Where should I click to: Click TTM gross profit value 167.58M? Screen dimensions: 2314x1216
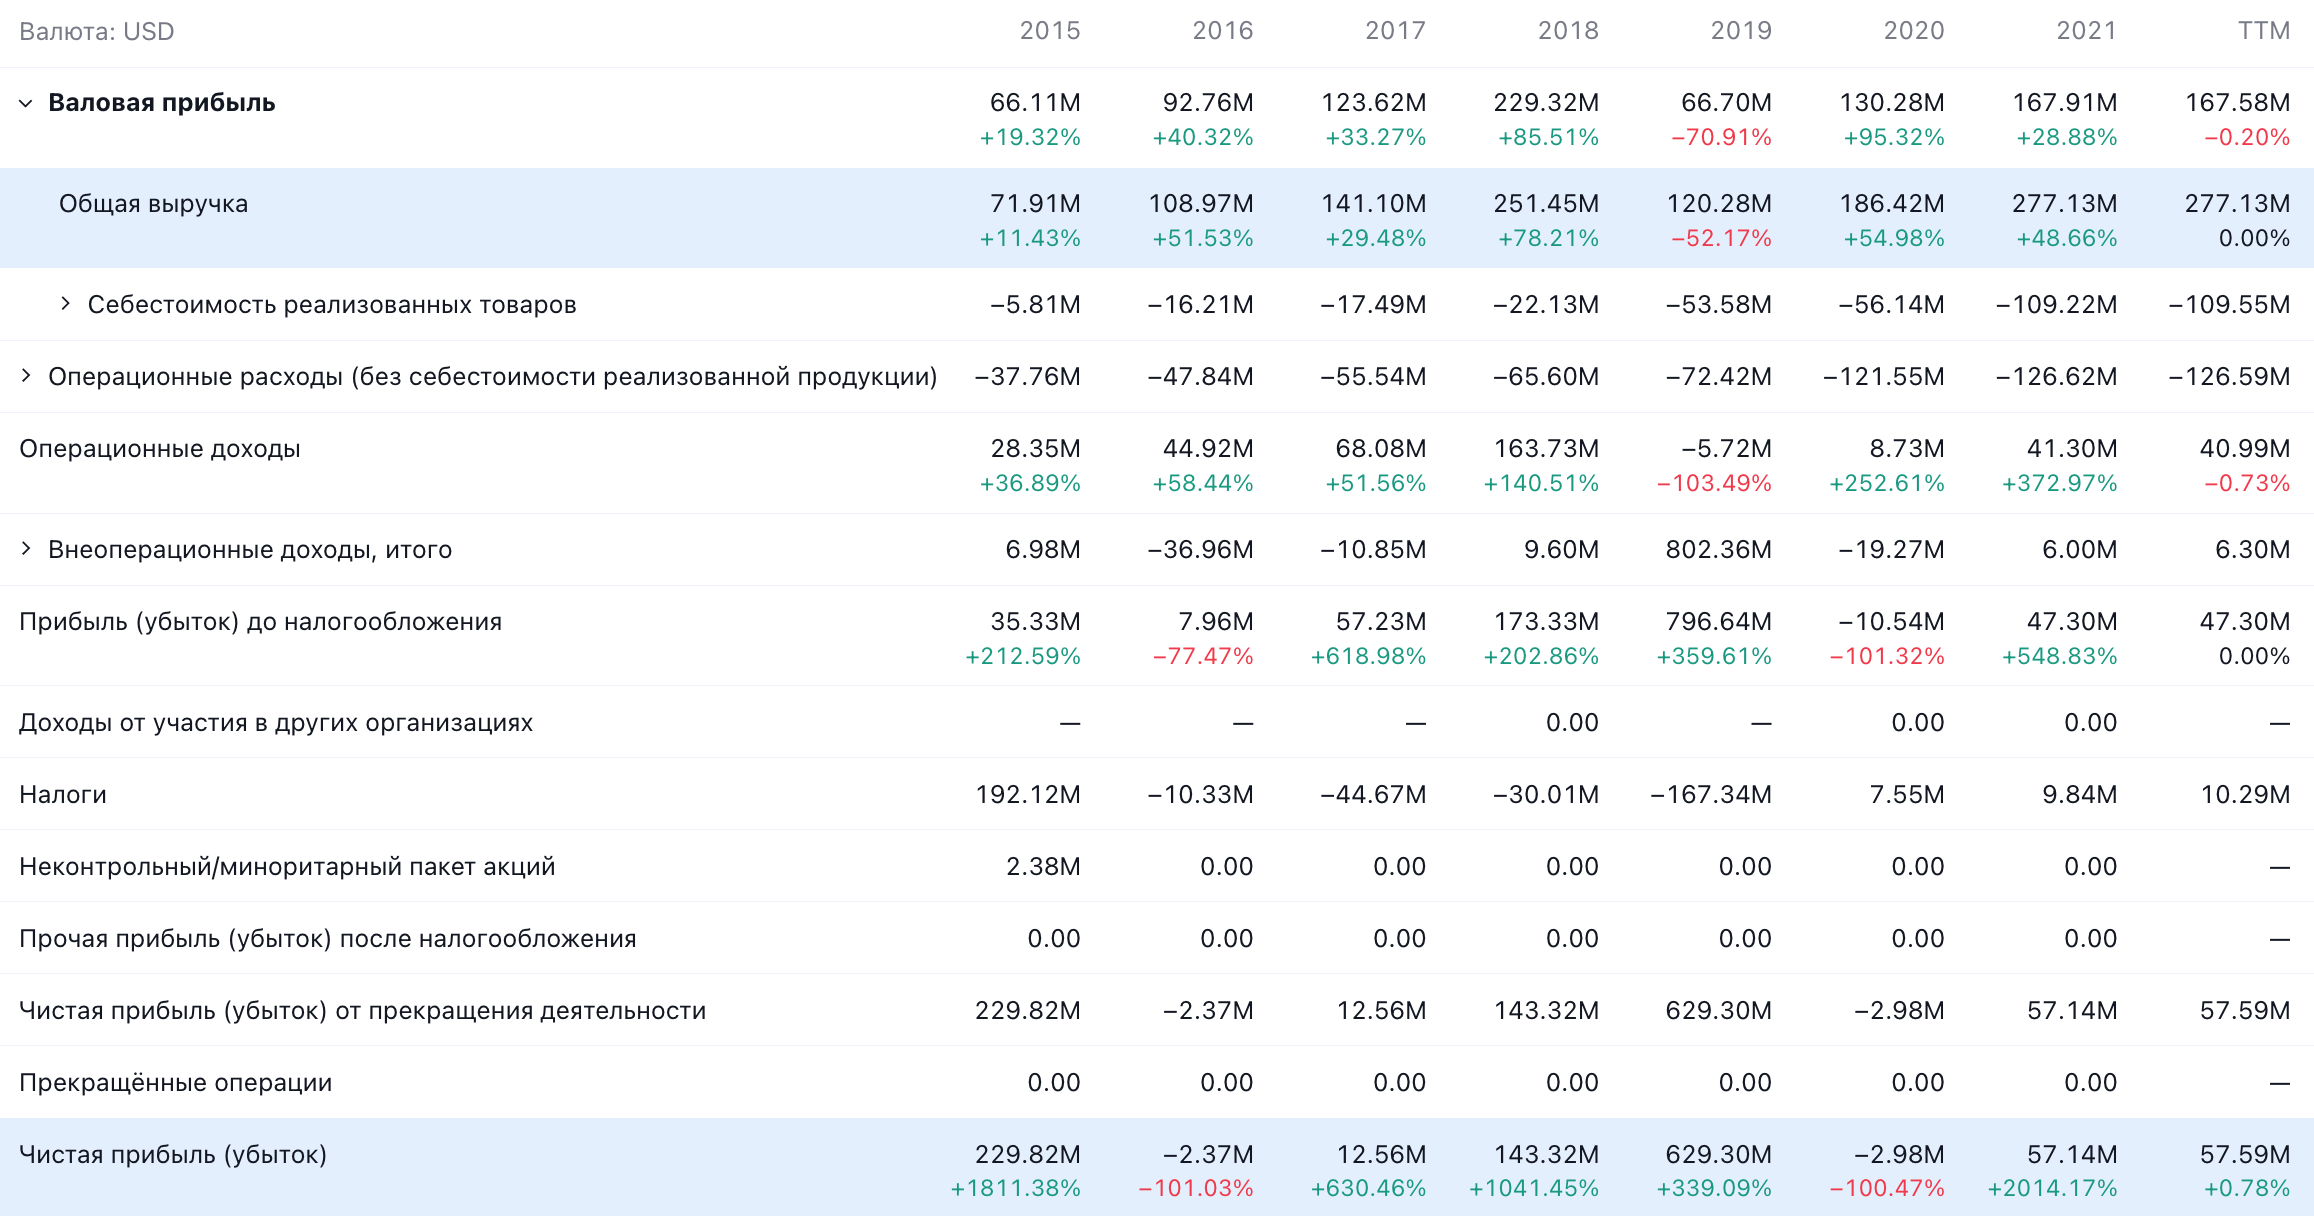[2238, 103]
